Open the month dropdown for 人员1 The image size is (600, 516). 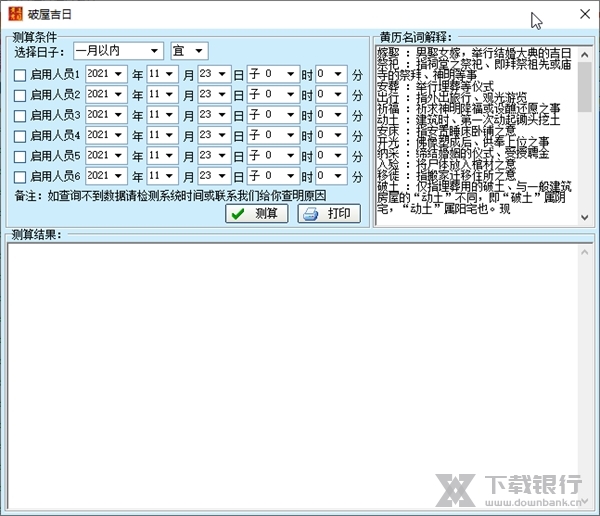(162, 74)
